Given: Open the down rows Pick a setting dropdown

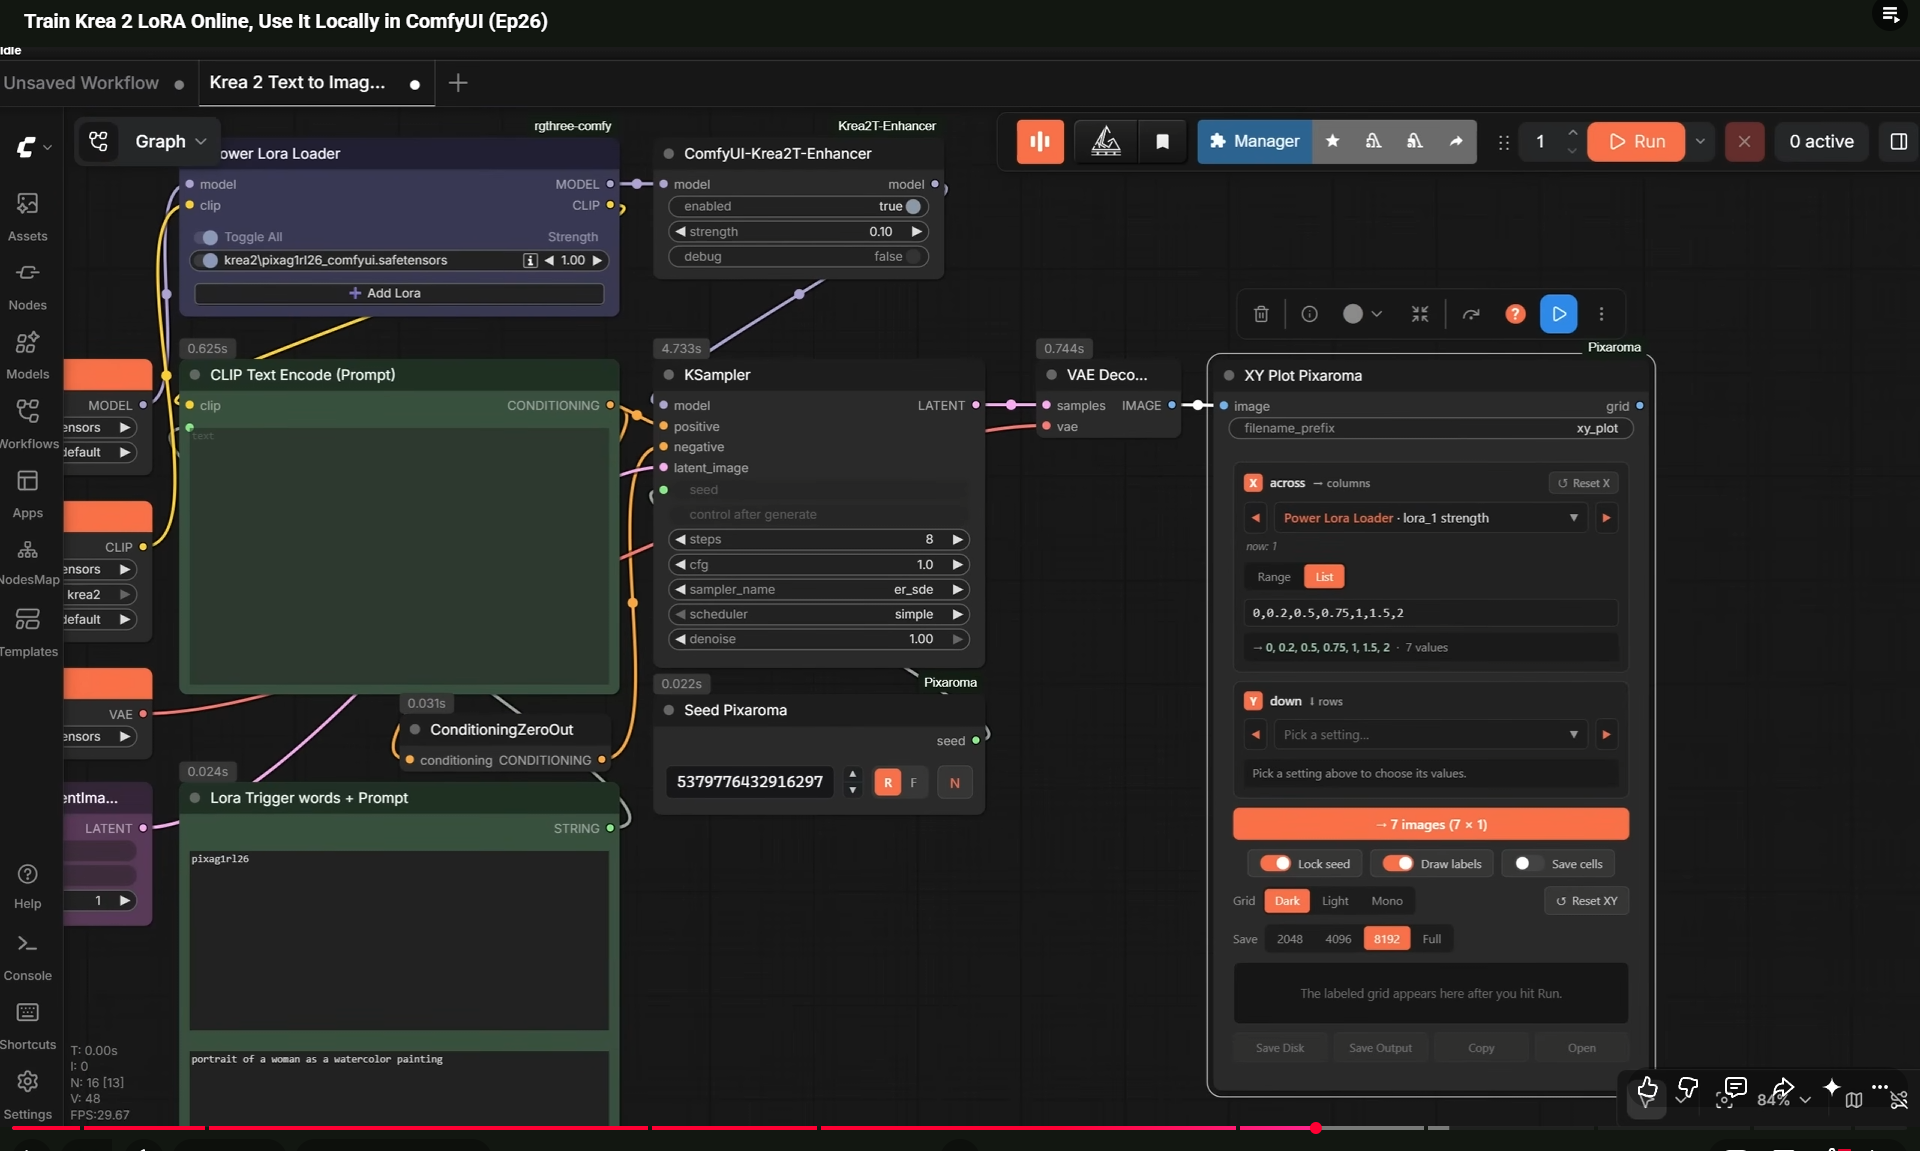Looking at the screenshot, I should (1431, 735).
